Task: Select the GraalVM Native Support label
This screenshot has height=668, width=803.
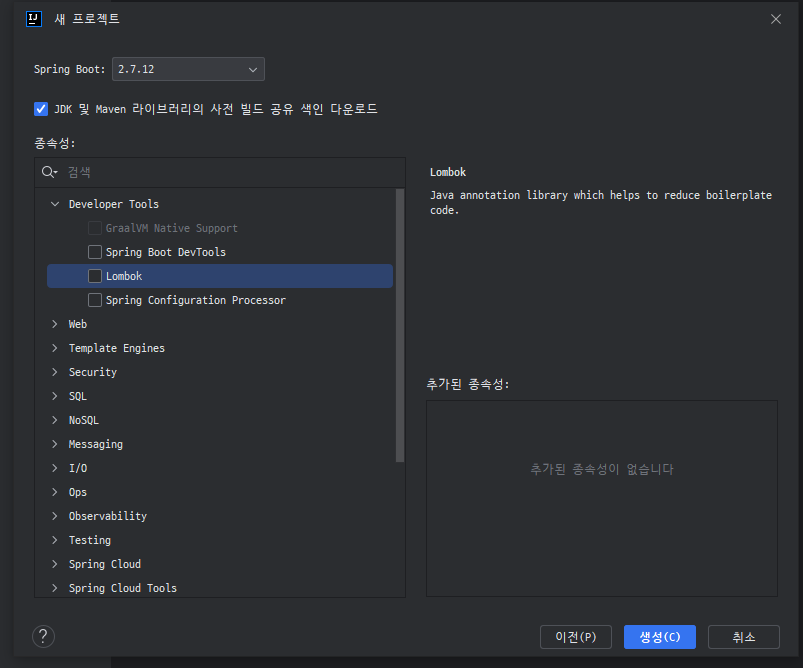Action: click(x=172, y=228)
